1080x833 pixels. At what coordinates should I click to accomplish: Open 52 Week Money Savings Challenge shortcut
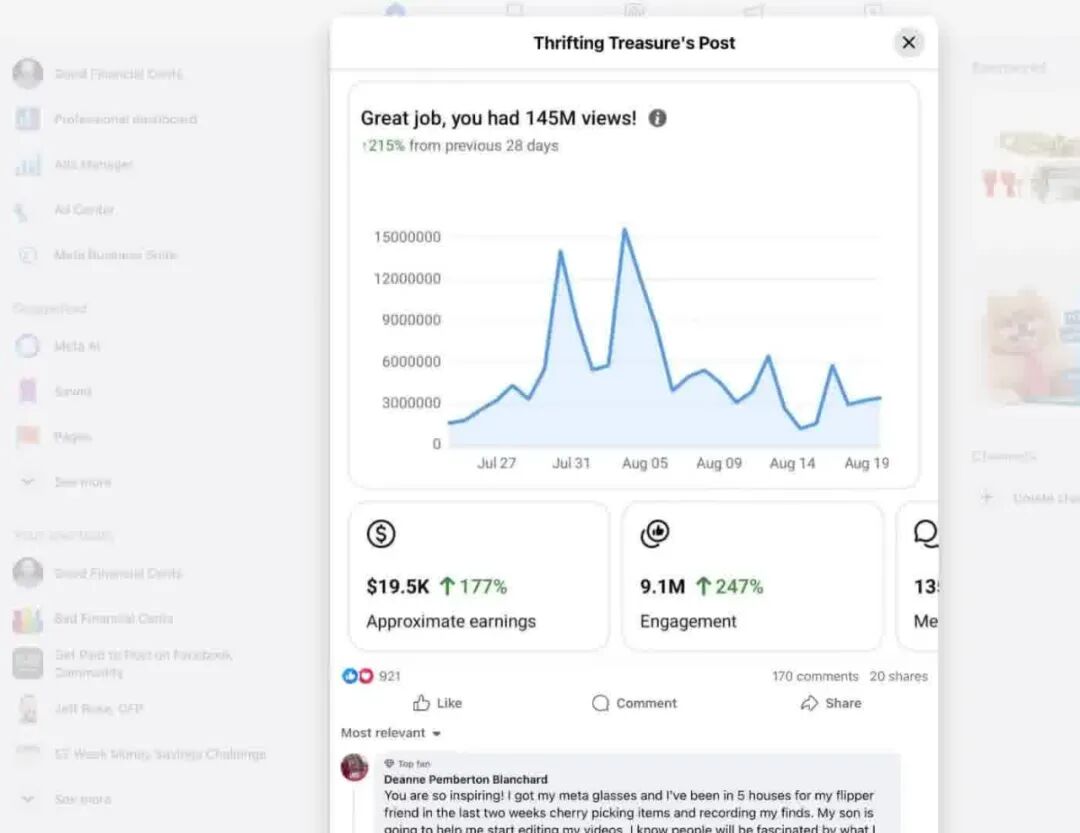pyautogui.click(x=160, y=754)
